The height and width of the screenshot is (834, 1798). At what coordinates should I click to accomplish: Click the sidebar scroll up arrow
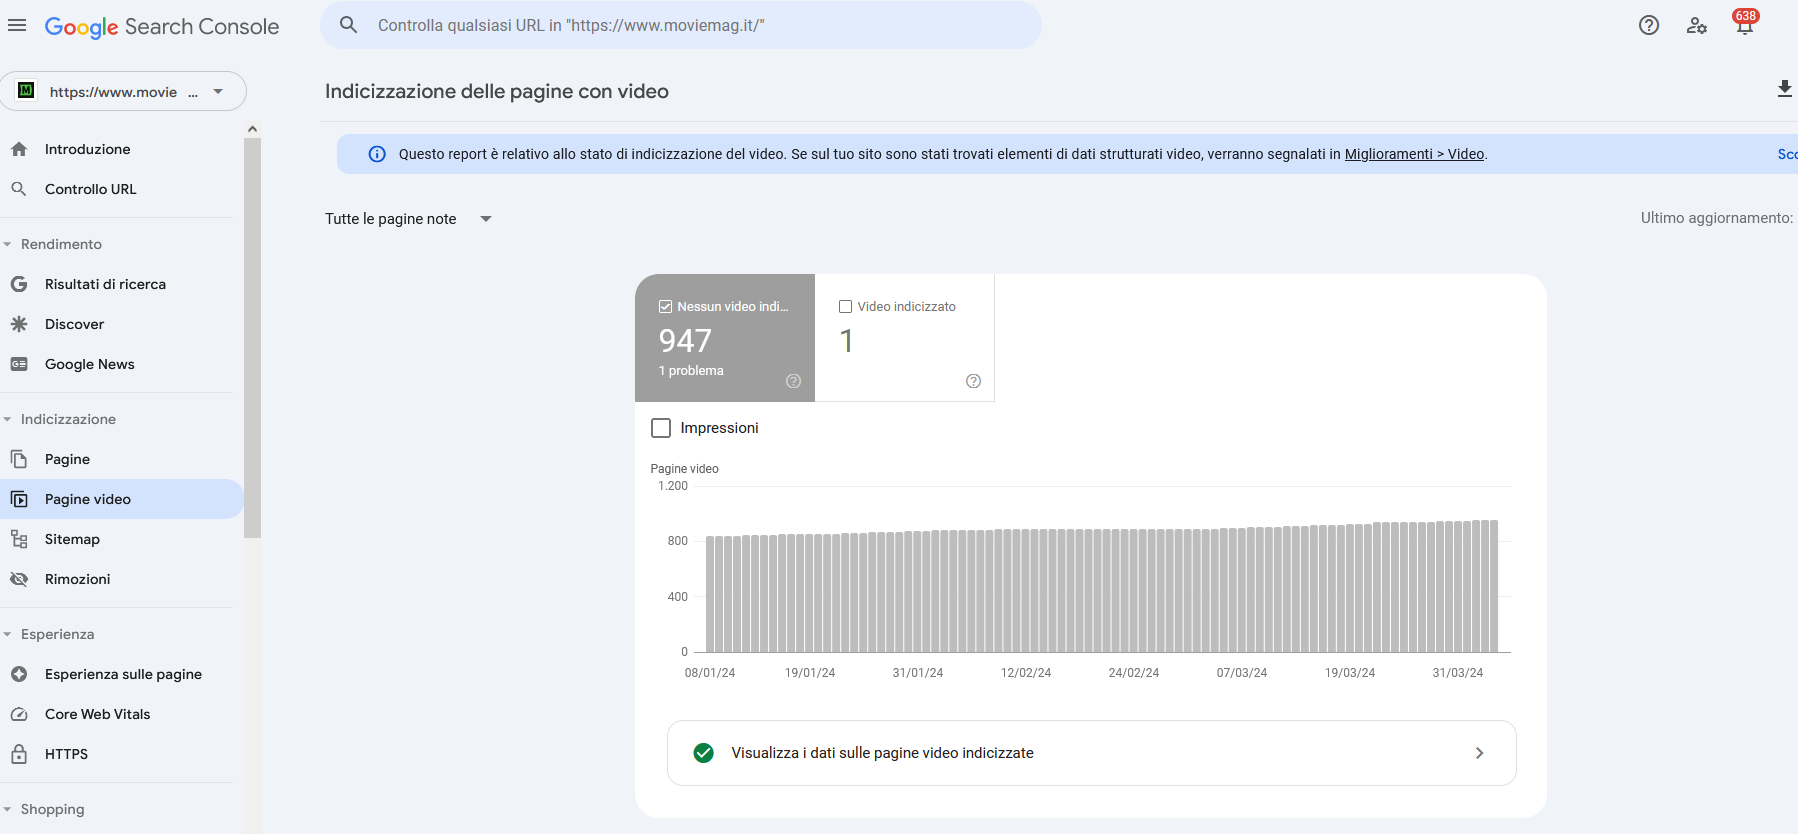[252, 129]
